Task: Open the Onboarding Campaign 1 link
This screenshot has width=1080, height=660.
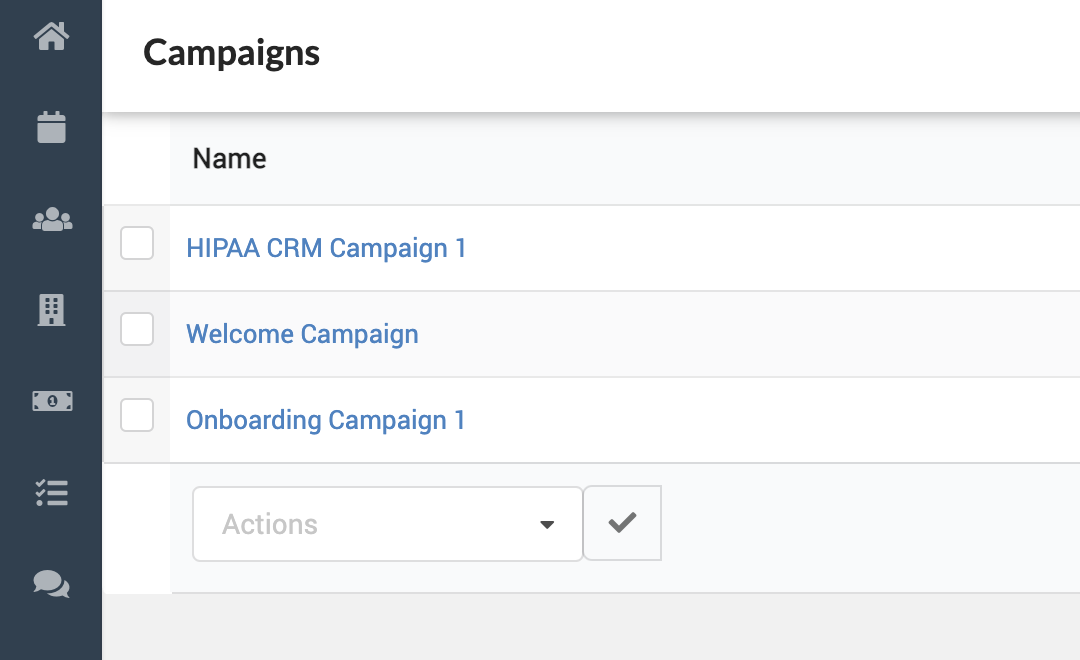Action: [x=326, y=420]
